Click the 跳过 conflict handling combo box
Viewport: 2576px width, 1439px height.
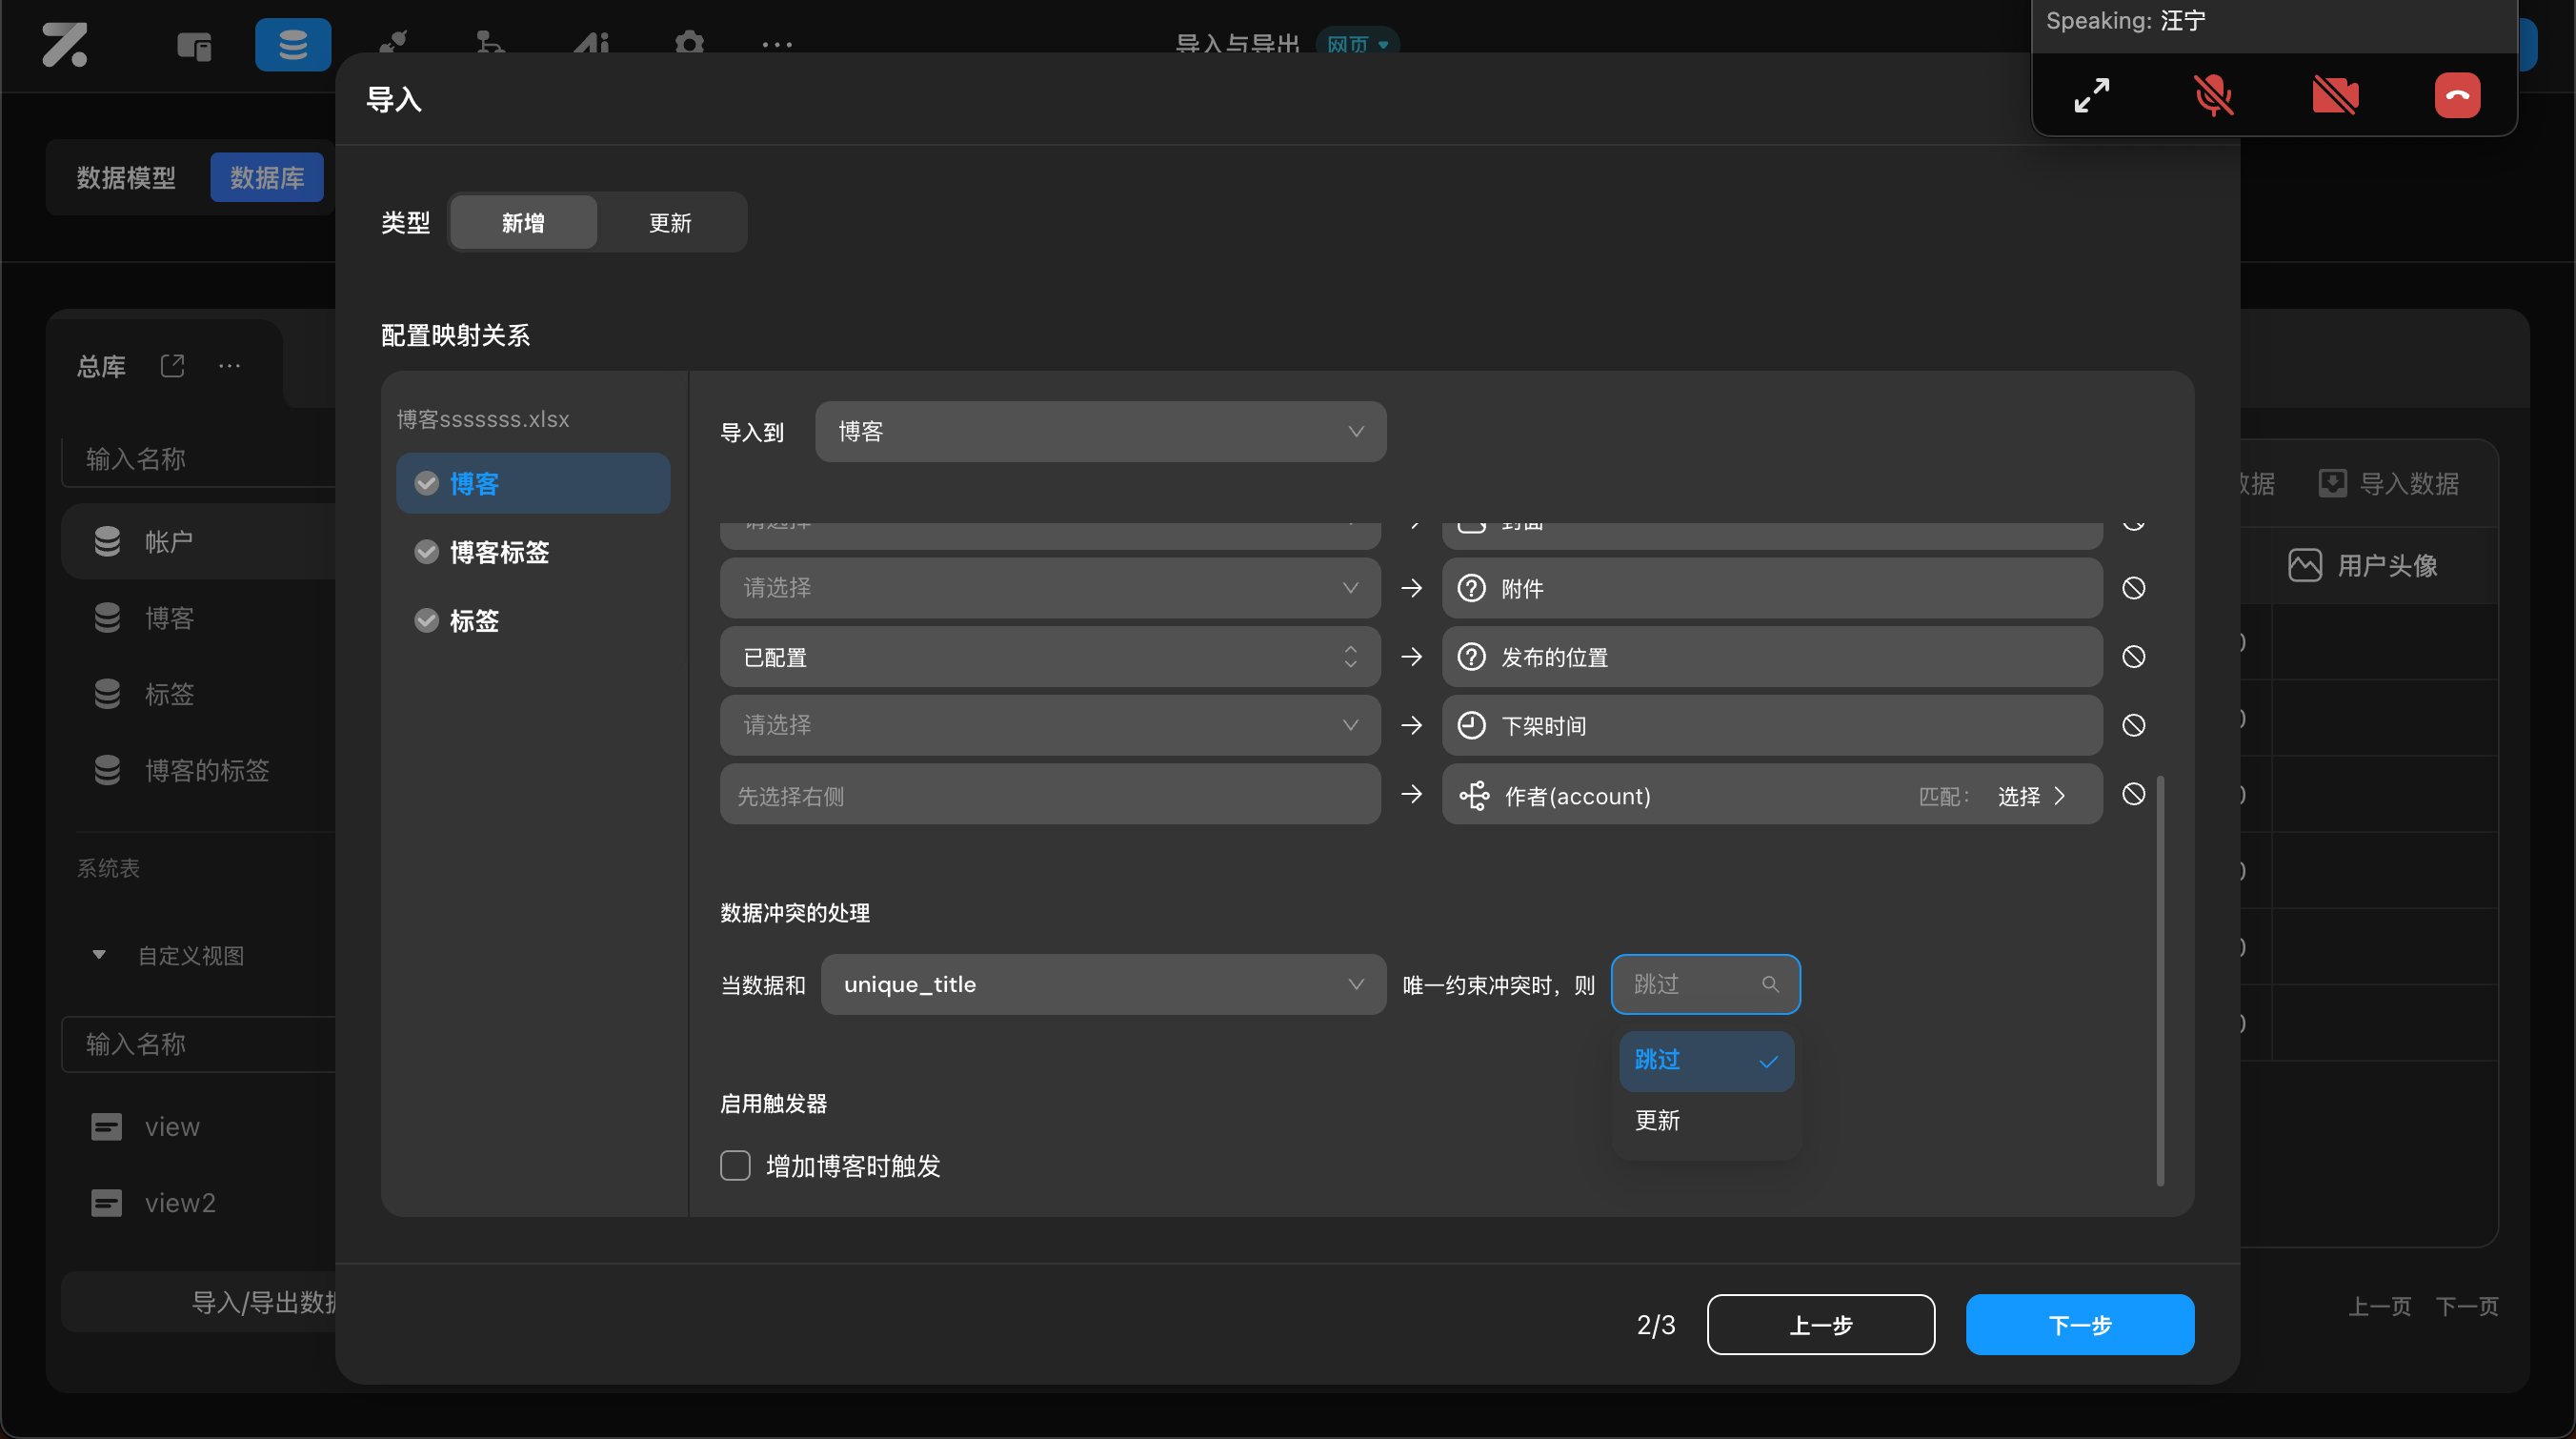pyautogui.click(x=1705, y=985)
